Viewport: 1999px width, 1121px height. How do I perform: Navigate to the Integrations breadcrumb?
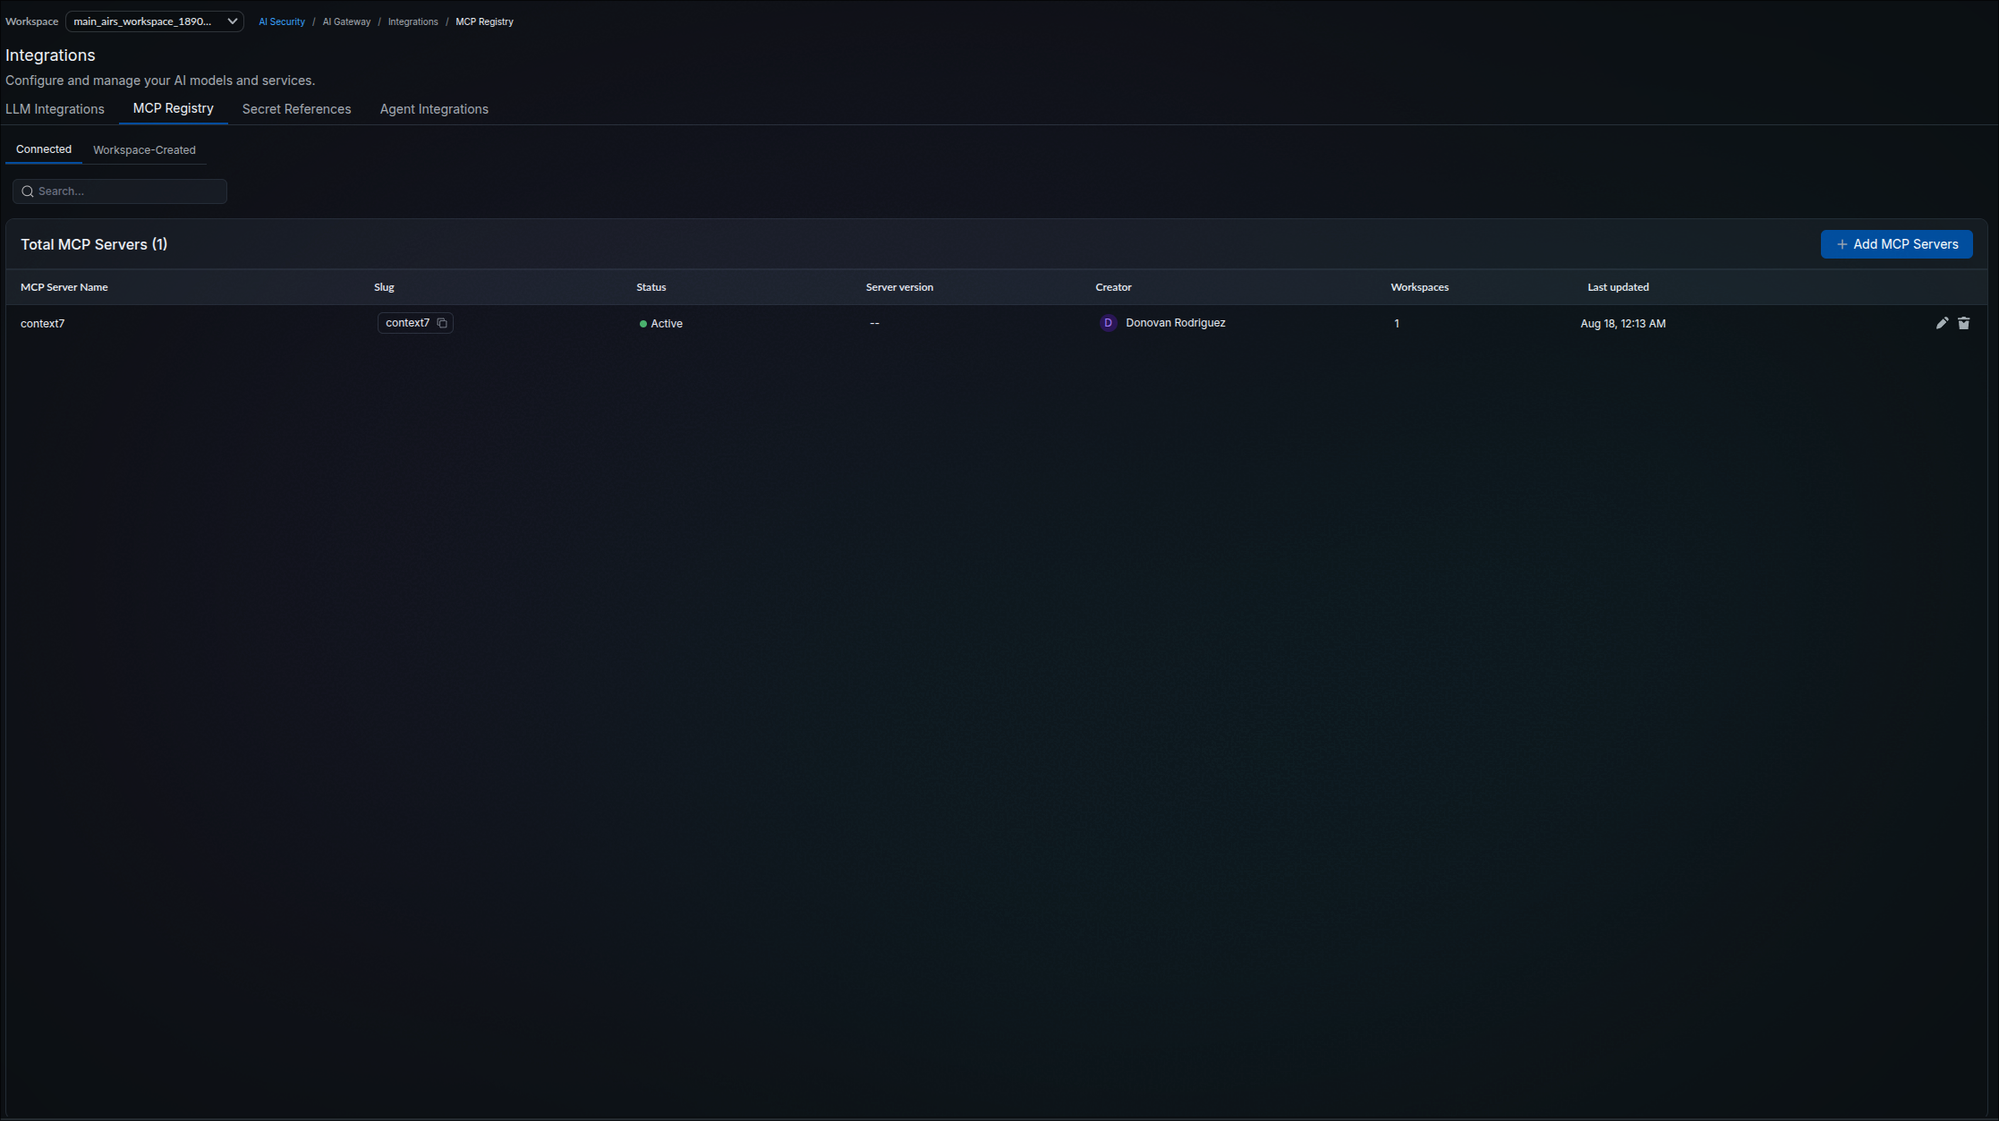coord(413,22)
